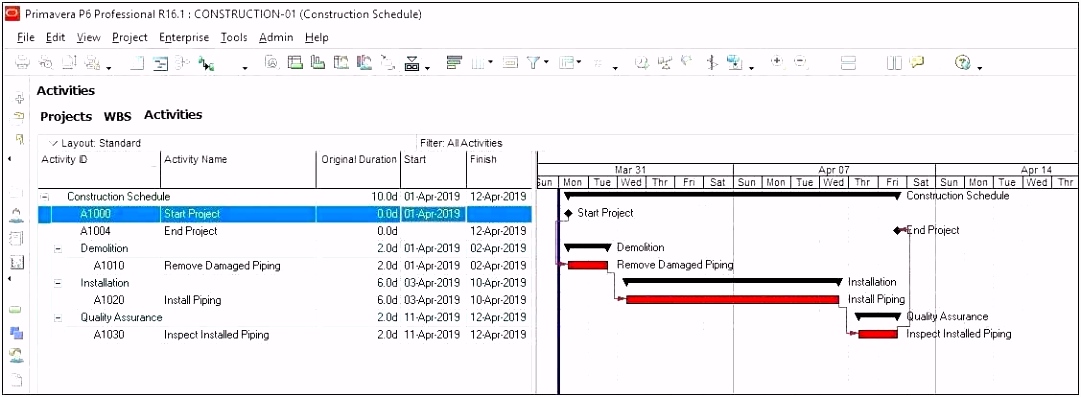Sort by Original Duration column header
Viewport: 1081px width, 397px height.
click(358, 170)
